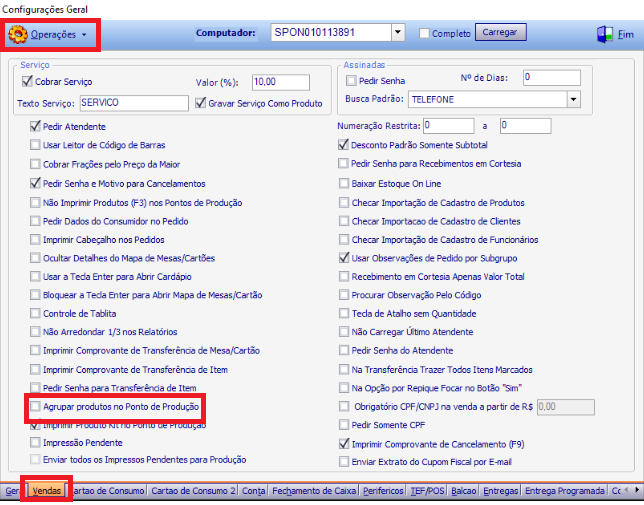
Task: Toggle Pedir Senha e Motivo para Cancelamentos
Action: click(35, 183)
